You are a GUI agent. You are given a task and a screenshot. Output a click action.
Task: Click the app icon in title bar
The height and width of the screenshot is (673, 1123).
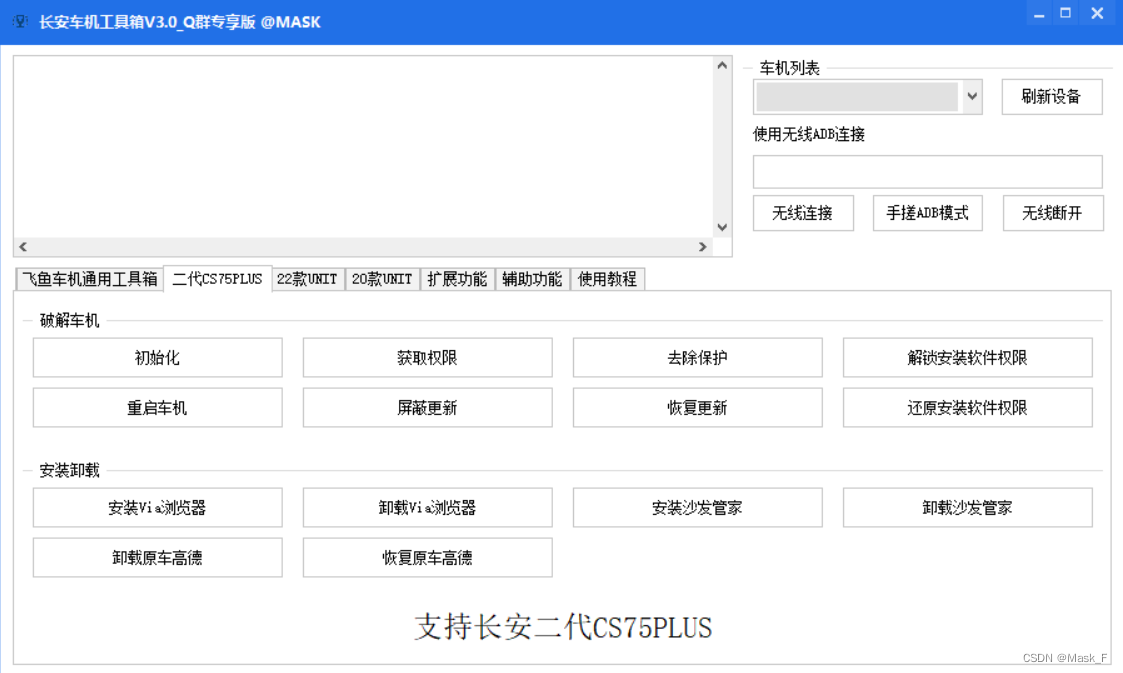pyautogui.click(x=20, y=21)
